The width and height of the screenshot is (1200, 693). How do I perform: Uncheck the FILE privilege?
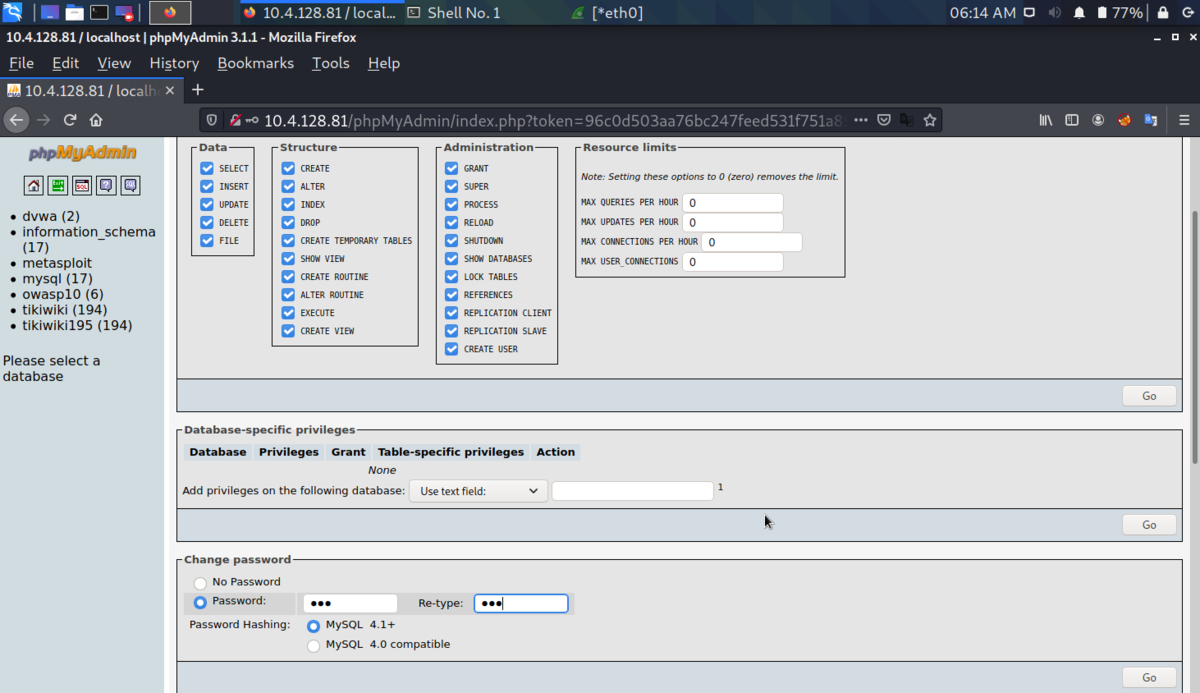[x=207, y=240]
